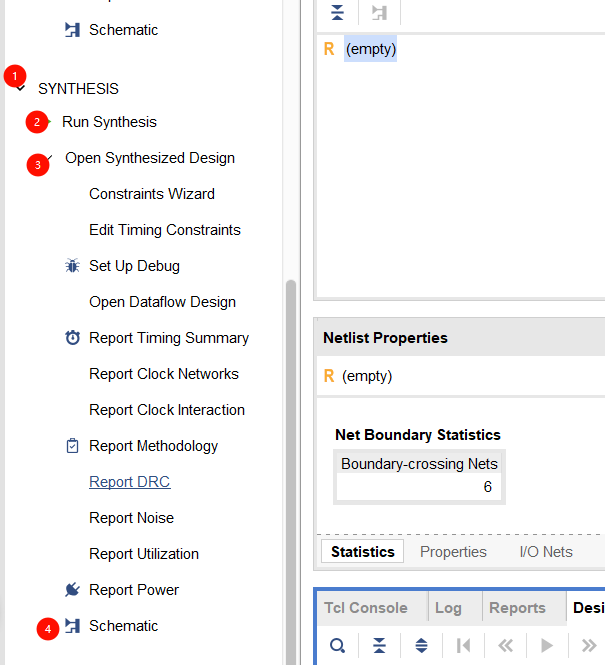Click the clipboard icon next to Report Methodology
This screenshot has width=605, height=665.
[x=72, y=446]
